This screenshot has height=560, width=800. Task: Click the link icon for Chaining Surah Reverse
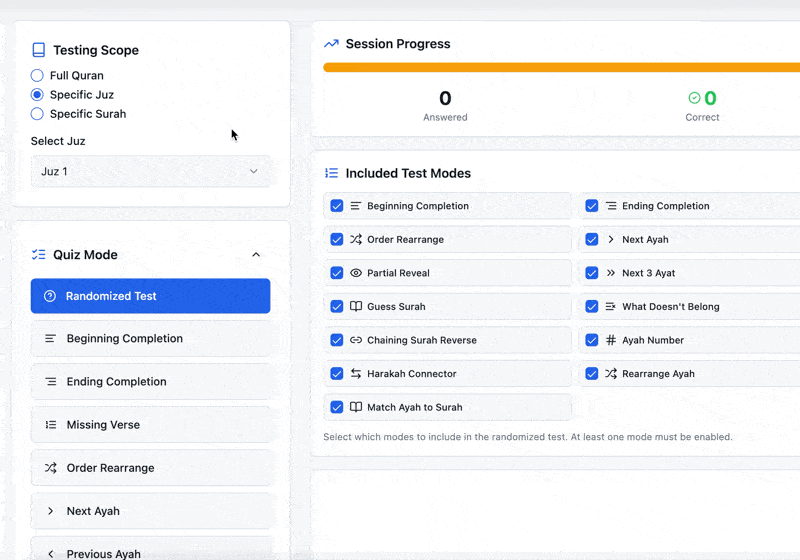356,340
